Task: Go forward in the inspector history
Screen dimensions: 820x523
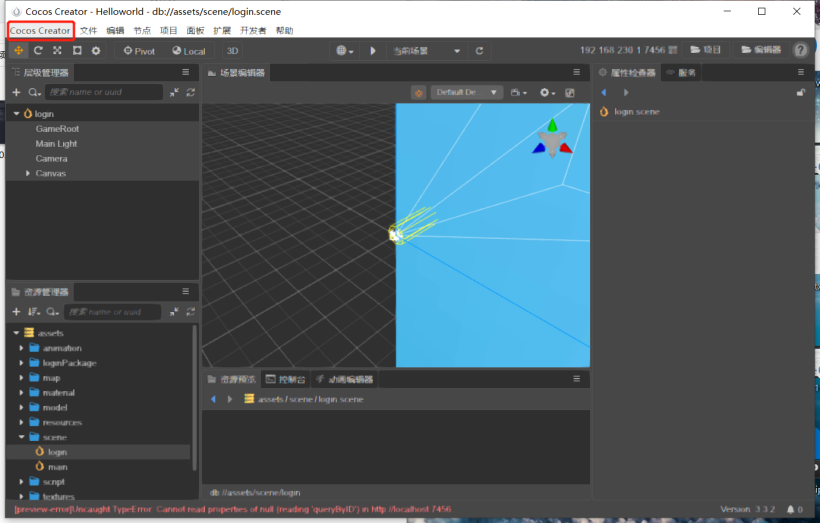Action: pyautogui.click(x=626, y=93)
